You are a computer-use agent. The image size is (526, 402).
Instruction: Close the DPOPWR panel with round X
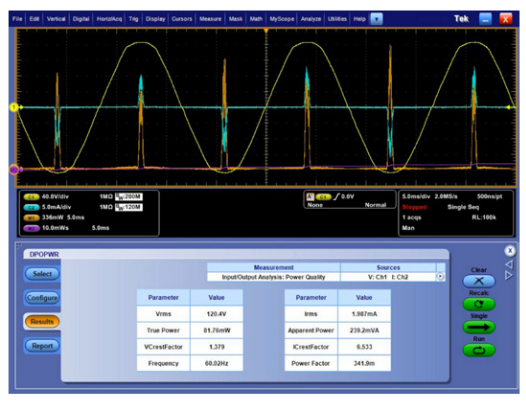tap(510, 251)
